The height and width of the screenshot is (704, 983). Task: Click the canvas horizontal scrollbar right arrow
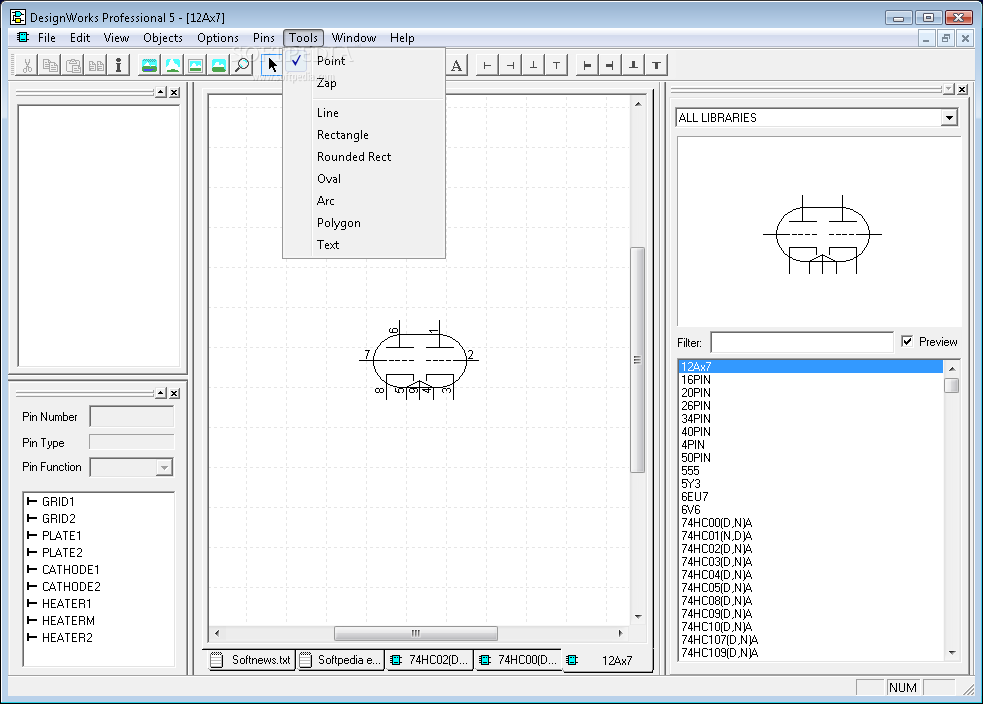[621, 633]
